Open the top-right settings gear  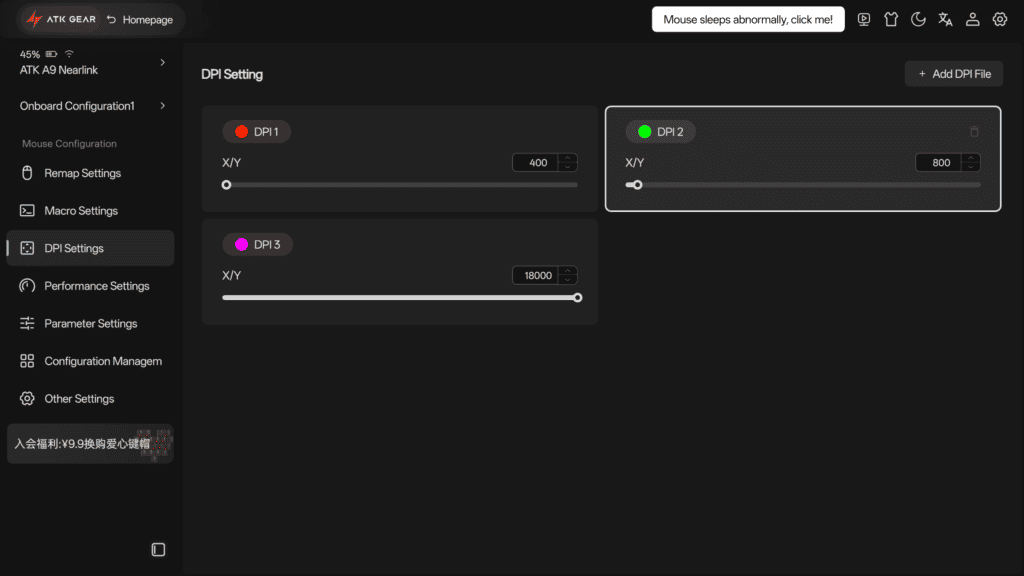coord(1000,20)
